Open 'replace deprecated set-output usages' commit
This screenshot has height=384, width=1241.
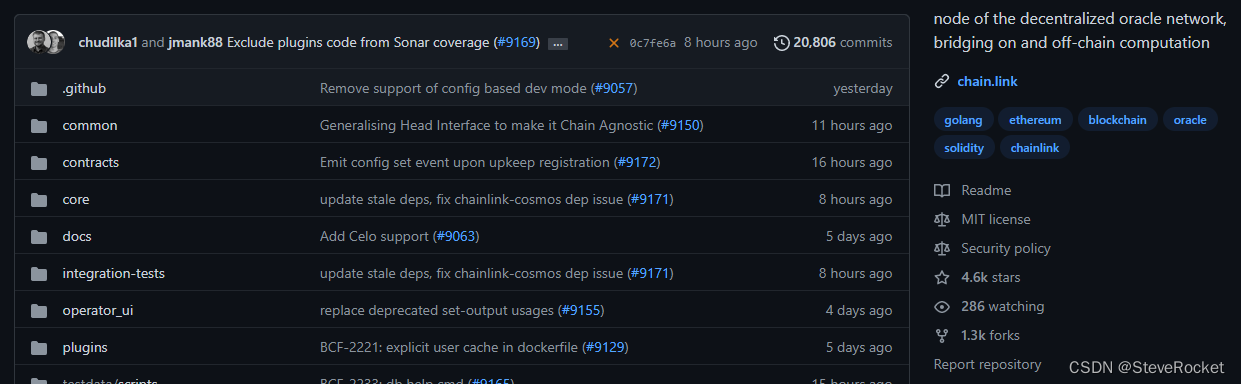click(x=437, y=310)
